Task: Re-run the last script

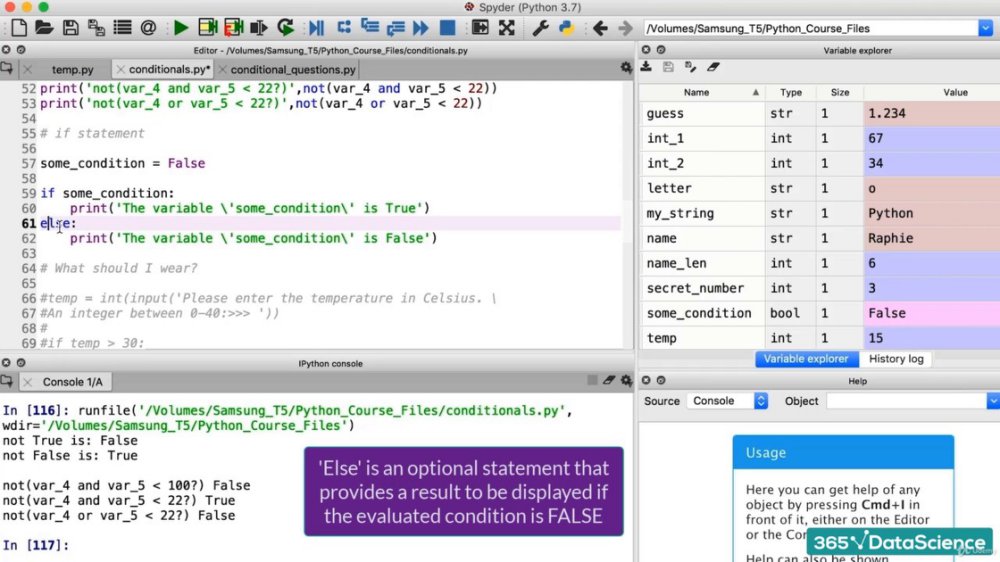Action: coord(285,27)
